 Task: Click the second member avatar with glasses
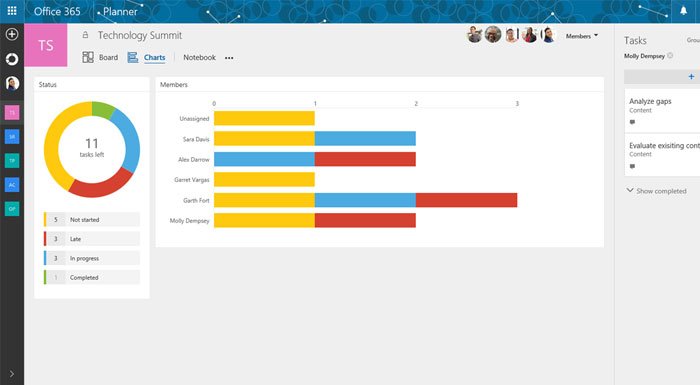pos(493,35)
